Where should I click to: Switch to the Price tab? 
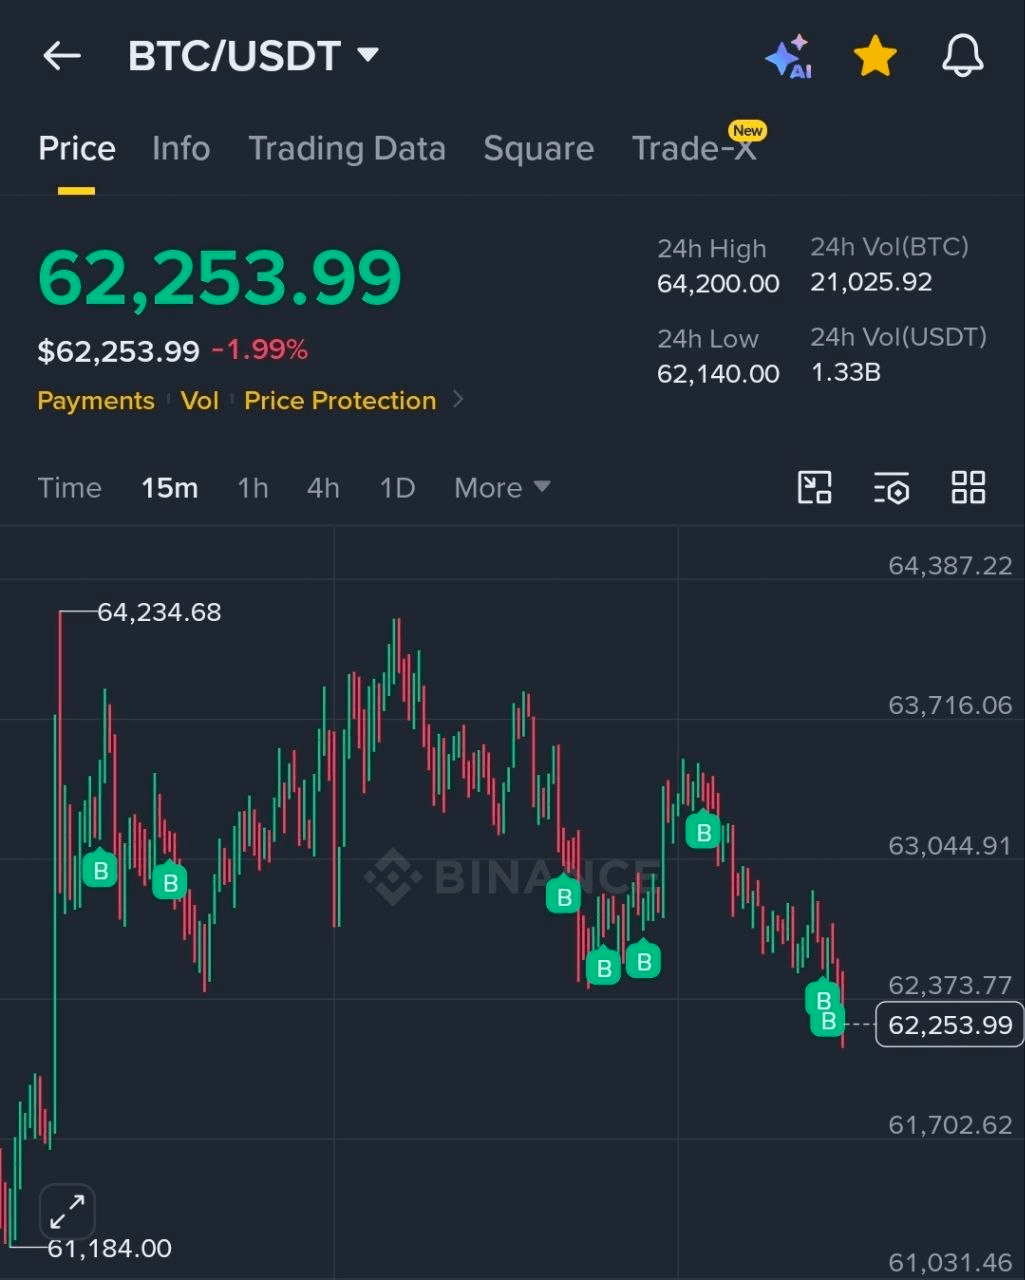tap(77, 149)
